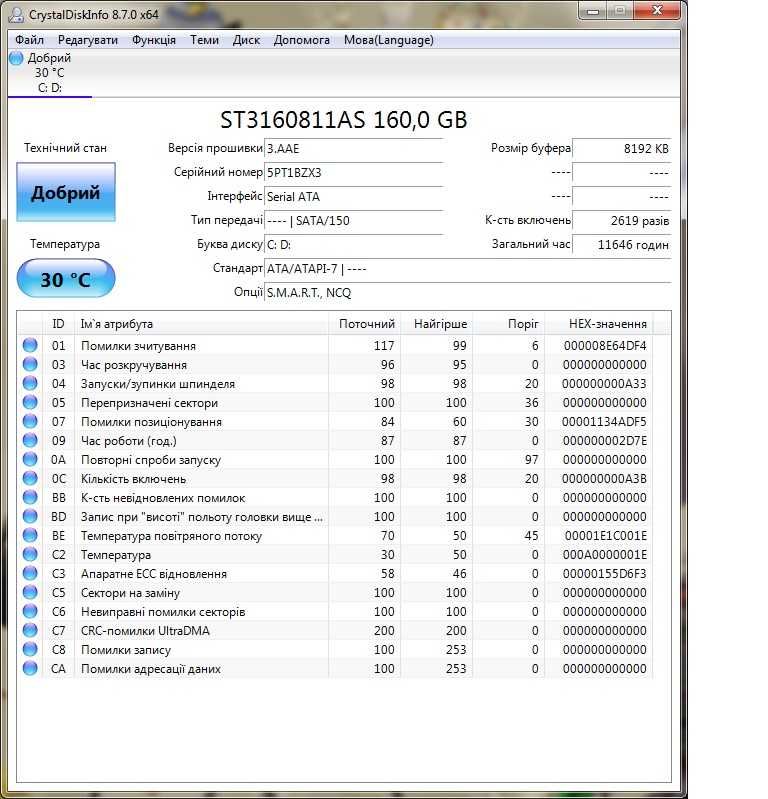Select the Добрий 30 °C C: D: disk tab

point(49,73)
